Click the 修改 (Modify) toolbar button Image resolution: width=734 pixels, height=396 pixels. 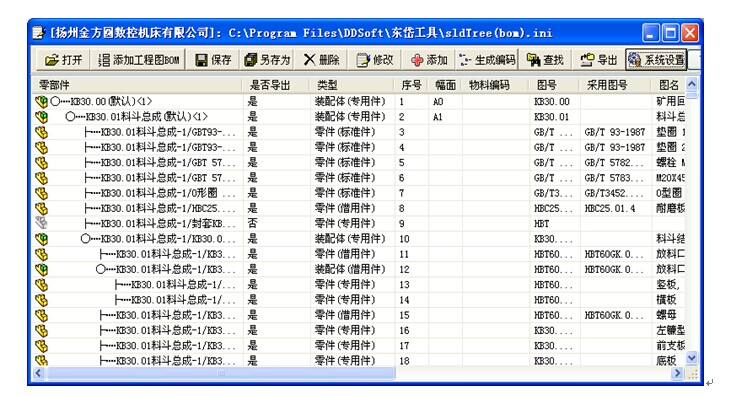point(374,60)
